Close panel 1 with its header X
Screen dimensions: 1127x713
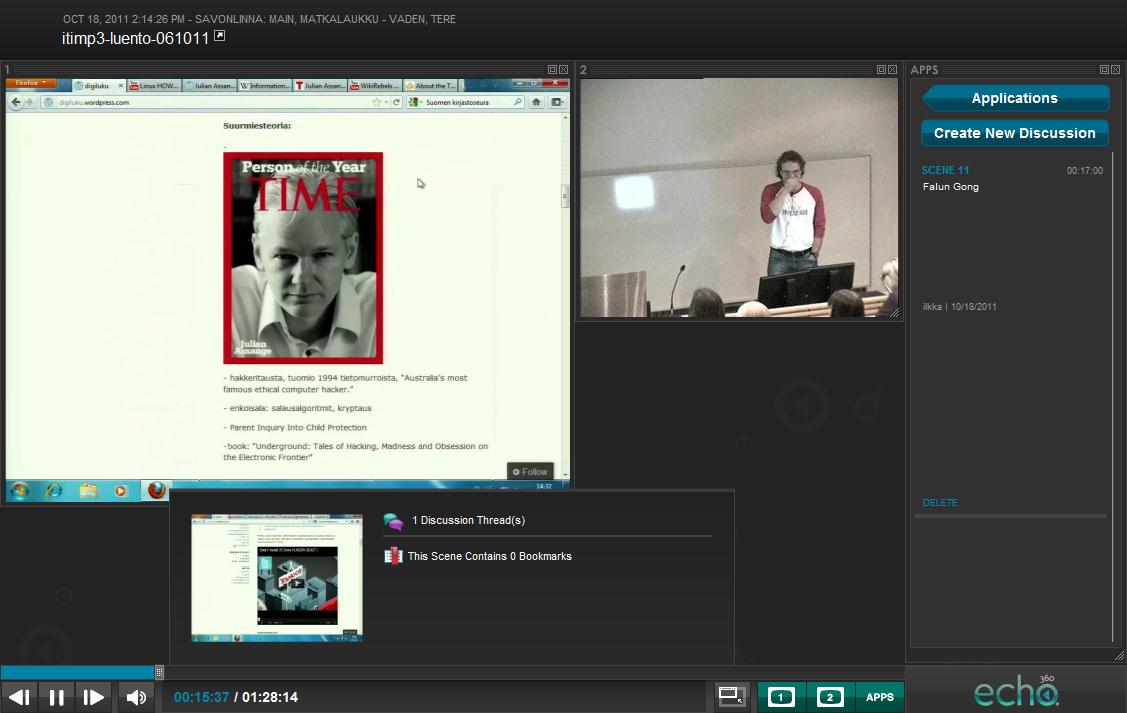[x=564, y=70]
